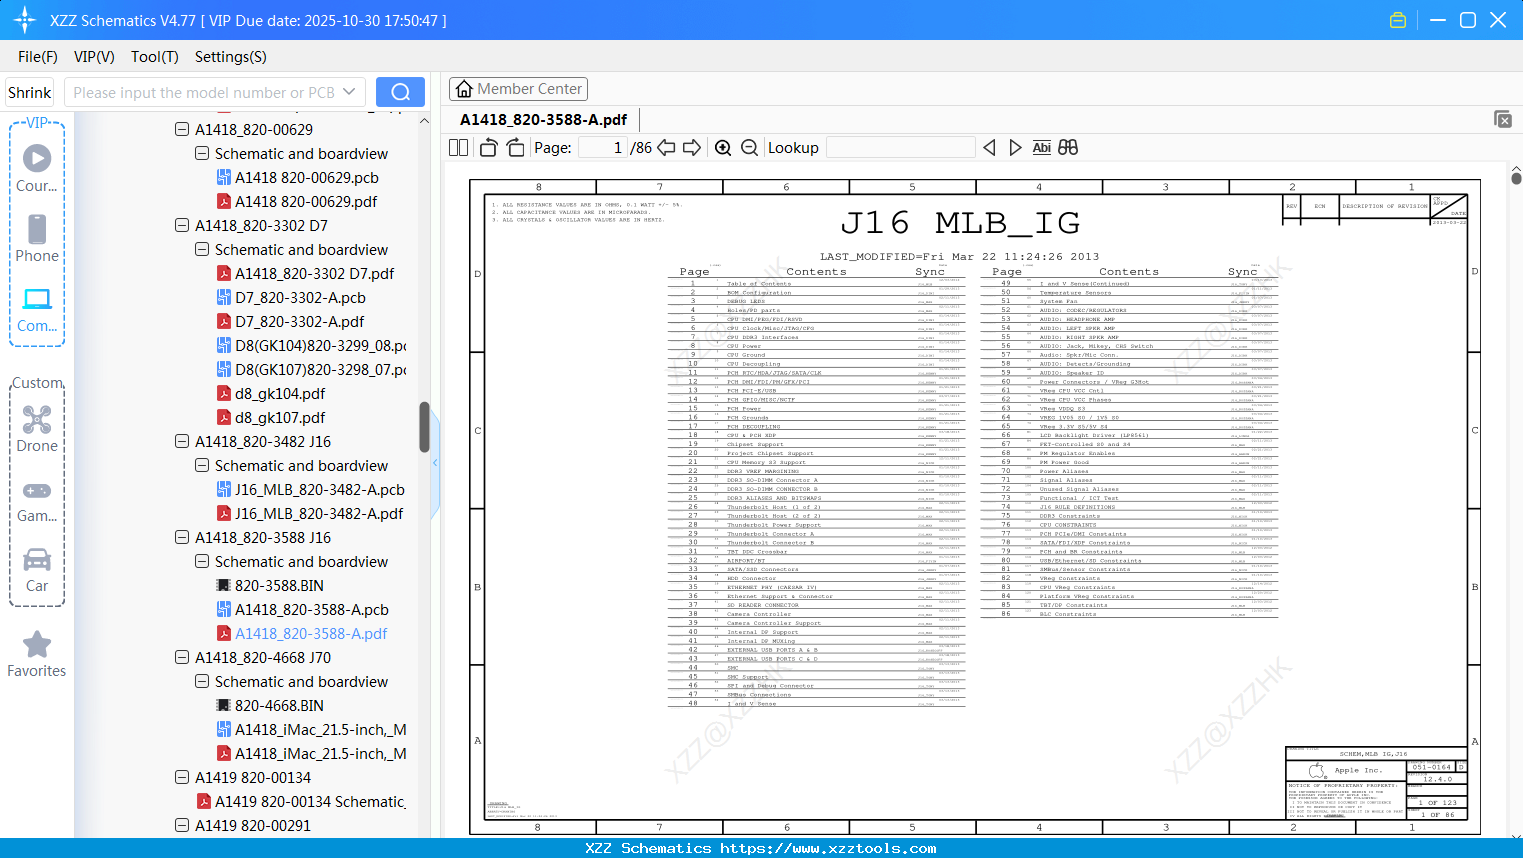The image size is (1523, 858).
Task: Click the PDF viewer vertical scrollbar thumb
Action: pos(1516,178)
